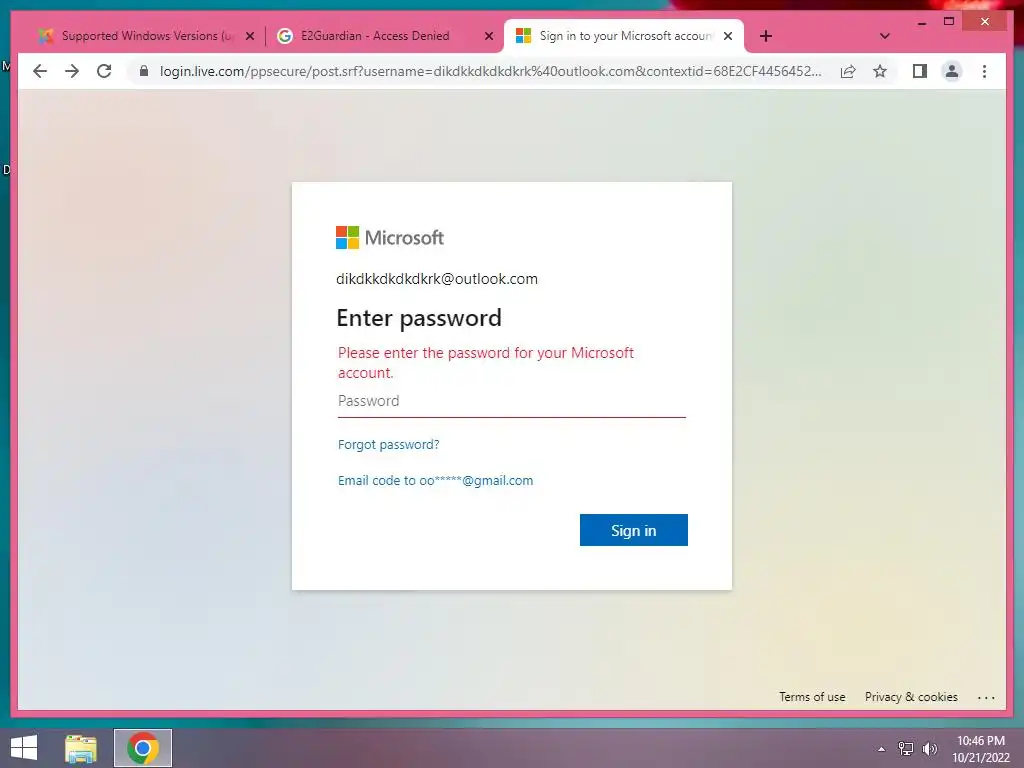This screenshot has width=1024, height=768.
Task: Close the Chrome window
Action: [985, 22]
